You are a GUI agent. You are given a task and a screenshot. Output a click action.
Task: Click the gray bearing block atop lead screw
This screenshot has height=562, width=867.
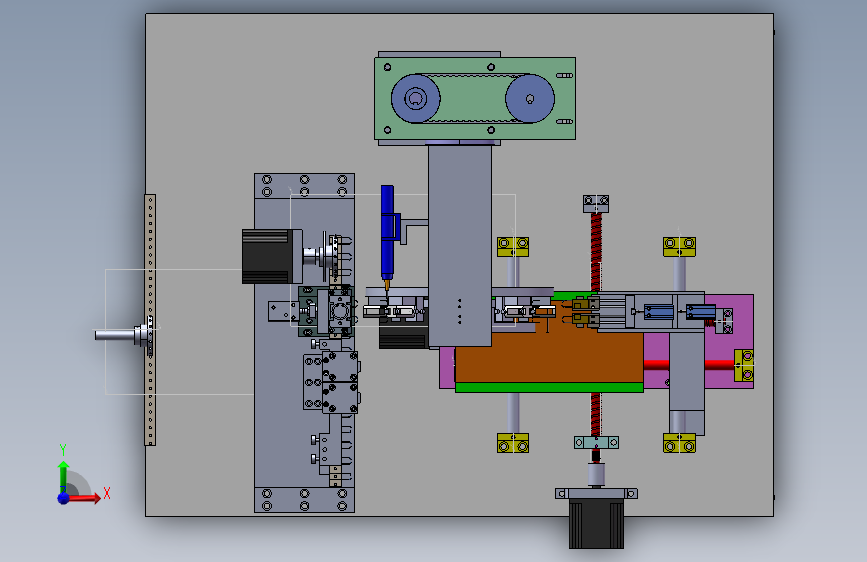(x=596, y=204)
